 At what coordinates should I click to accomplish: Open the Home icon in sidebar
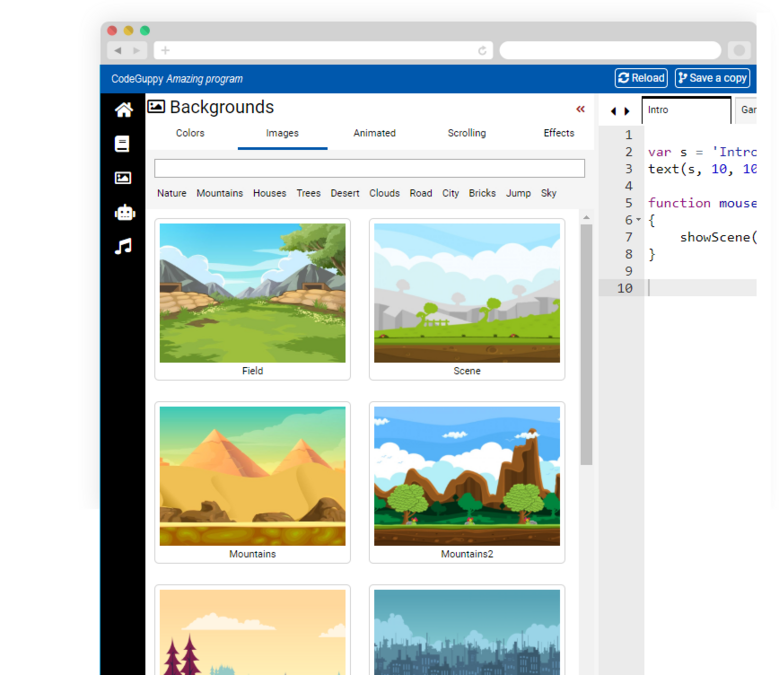click(x=123, y=110)
